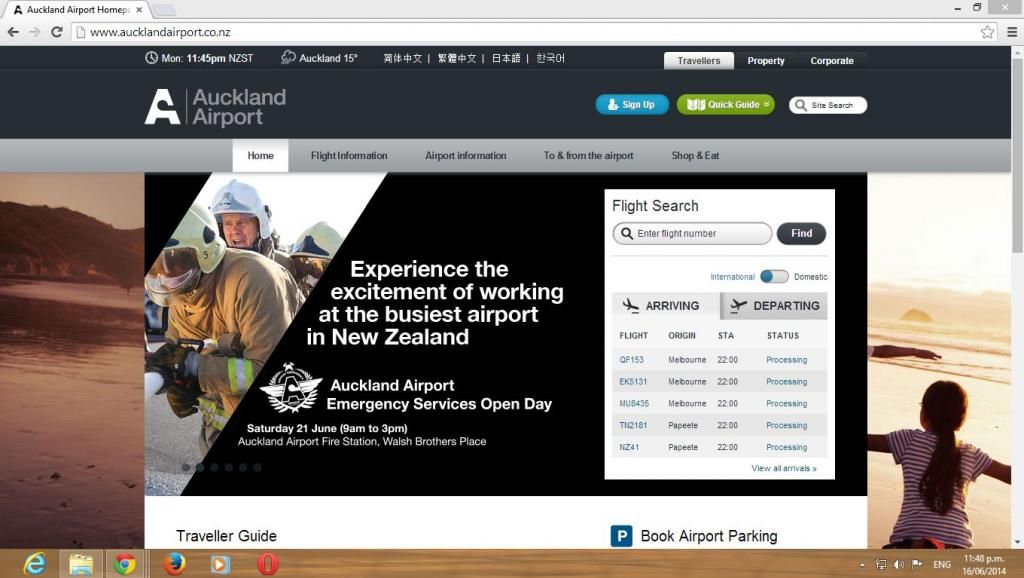Toggle International/Domestic flight switch
The image size is (1024, 578).
(x=774, y=276)
